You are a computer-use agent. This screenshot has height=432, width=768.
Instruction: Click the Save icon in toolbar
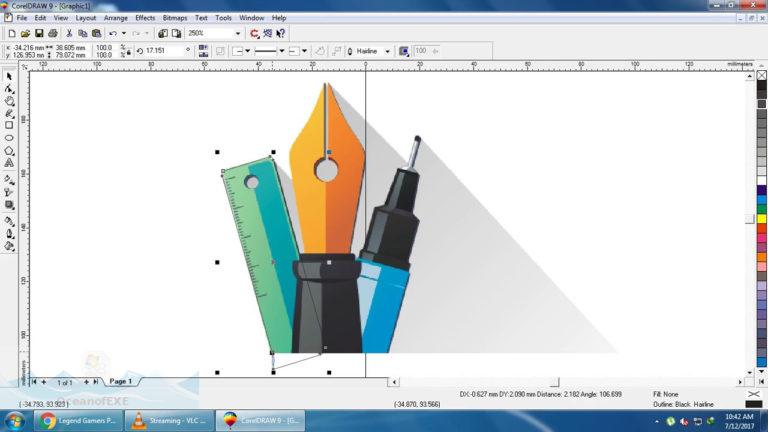click(x=39, y=33)
